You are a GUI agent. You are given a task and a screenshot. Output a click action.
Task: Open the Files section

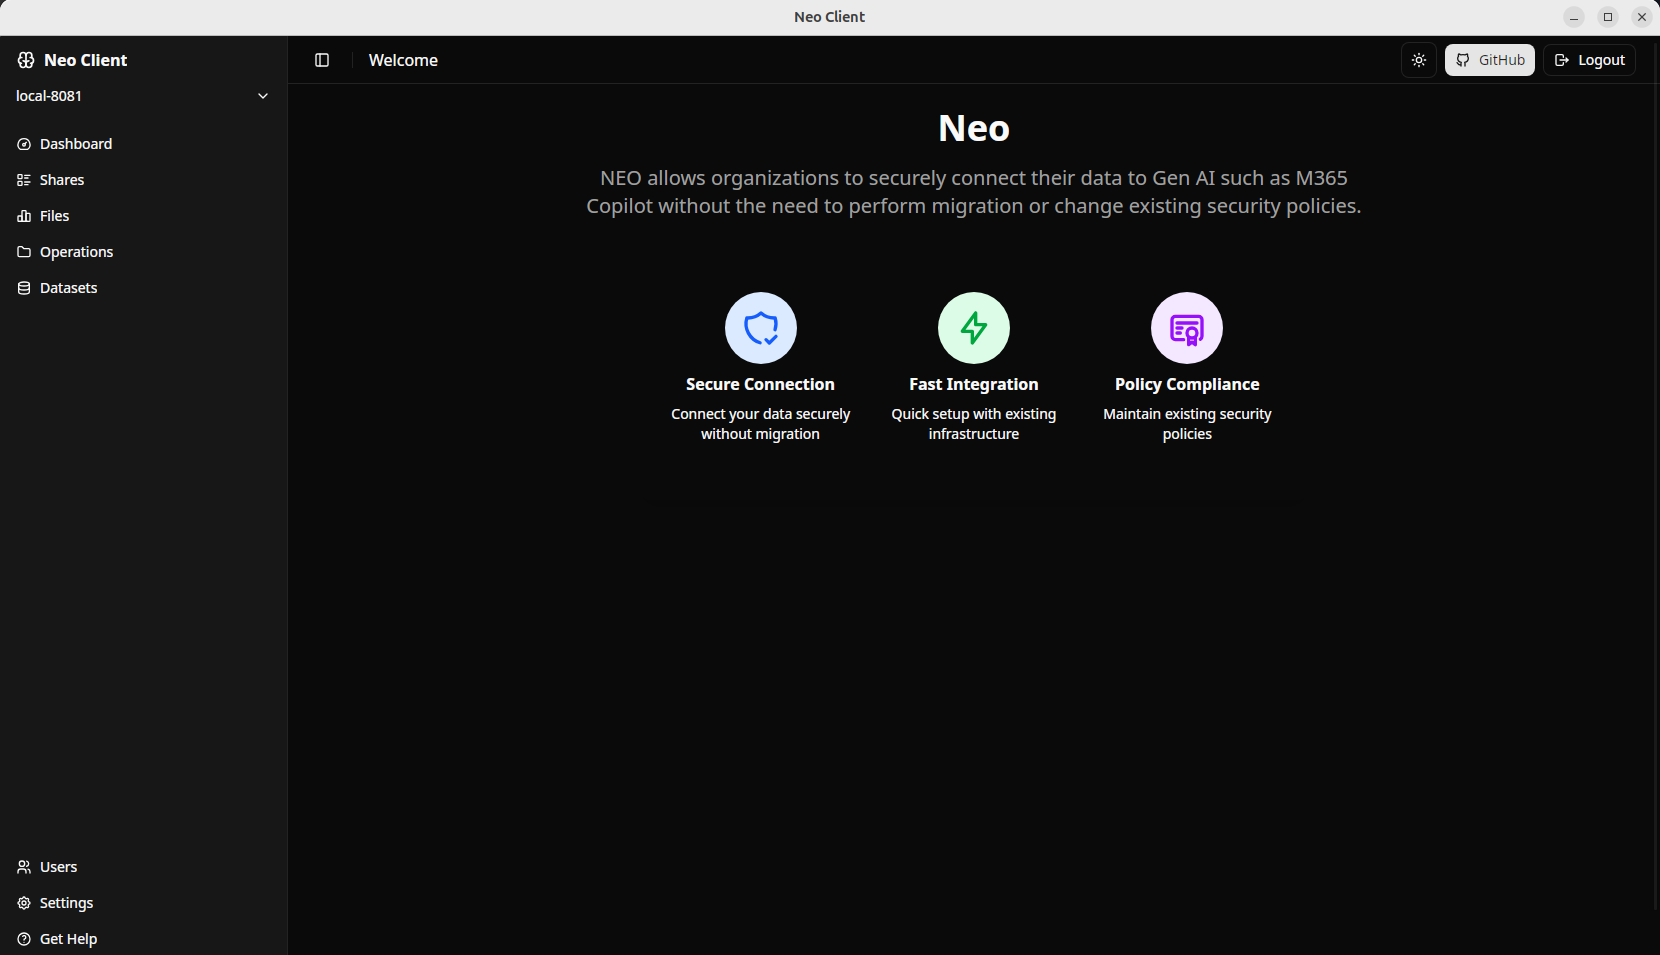54,215
